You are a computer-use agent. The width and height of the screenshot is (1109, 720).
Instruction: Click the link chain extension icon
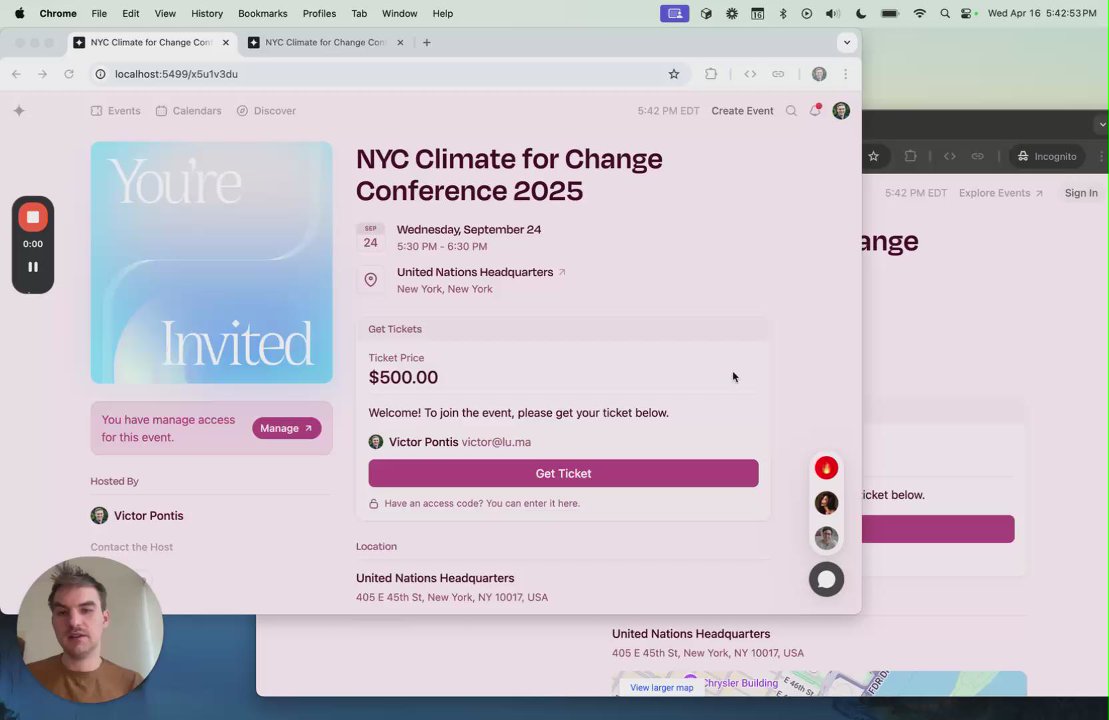tap(778, 74)
